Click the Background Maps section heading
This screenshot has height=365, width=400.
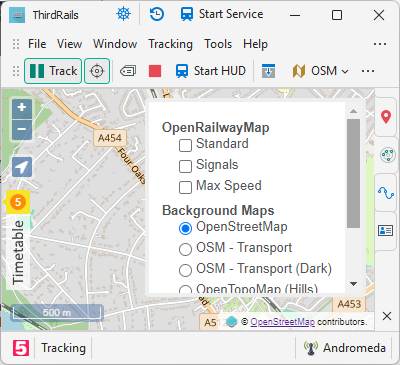pyautogui.click(x=218, y=210)
